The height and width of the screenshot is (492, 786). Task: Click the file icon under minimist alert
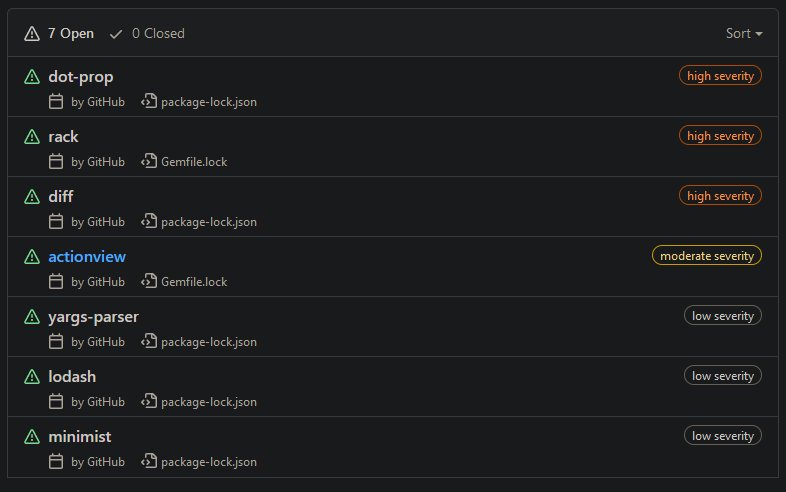click(x=149, y=461)
